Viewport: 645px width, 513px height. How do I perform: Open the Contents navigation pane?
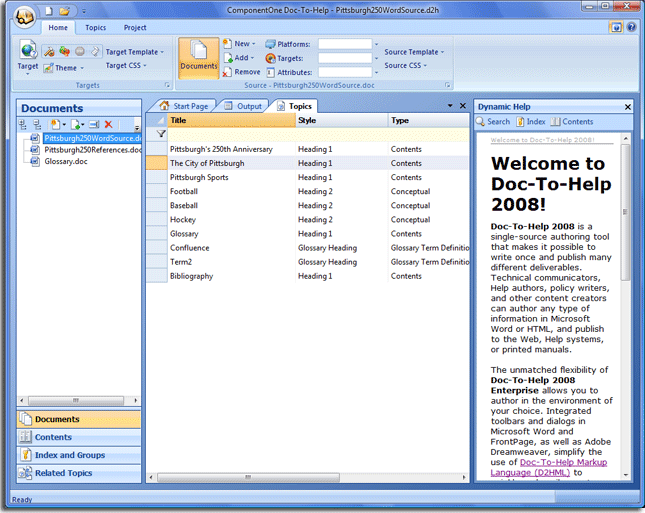pyautogui.click(x=79, y=437)
